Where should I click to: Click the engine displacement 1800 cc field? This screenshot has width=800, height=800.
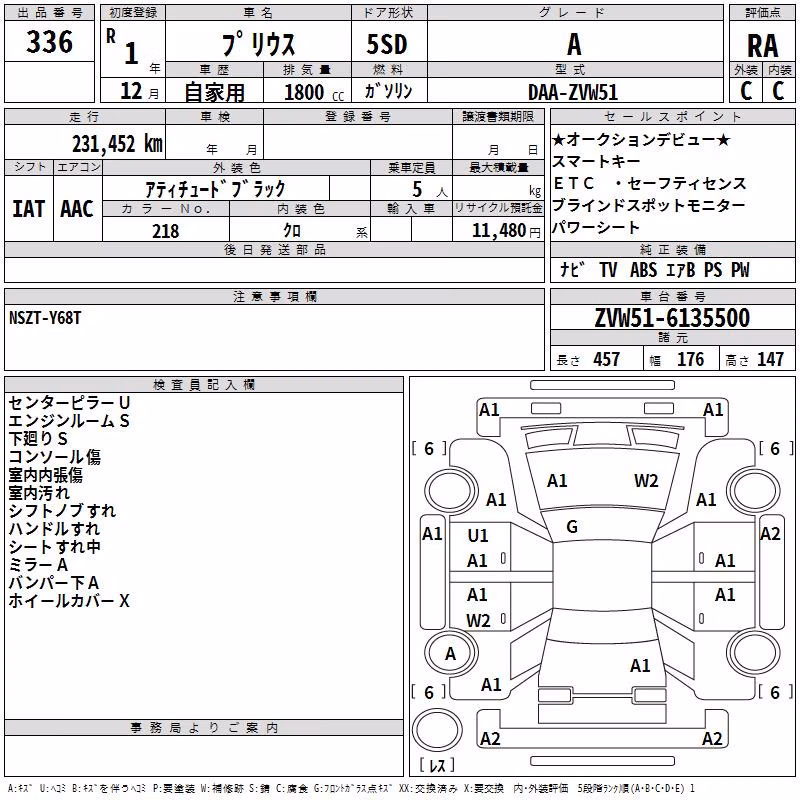tap(307, 92)
